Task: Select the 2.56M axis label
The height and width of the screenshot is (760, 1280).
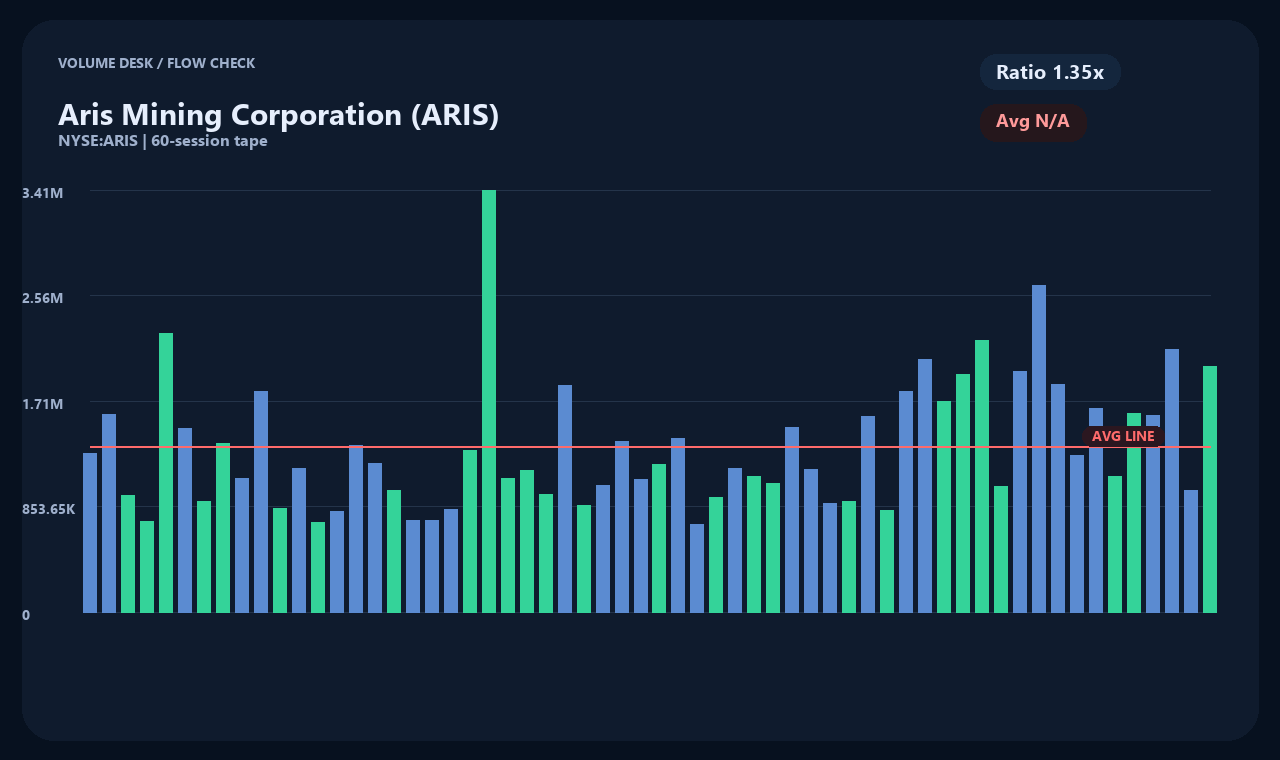Action: (43, 298)
